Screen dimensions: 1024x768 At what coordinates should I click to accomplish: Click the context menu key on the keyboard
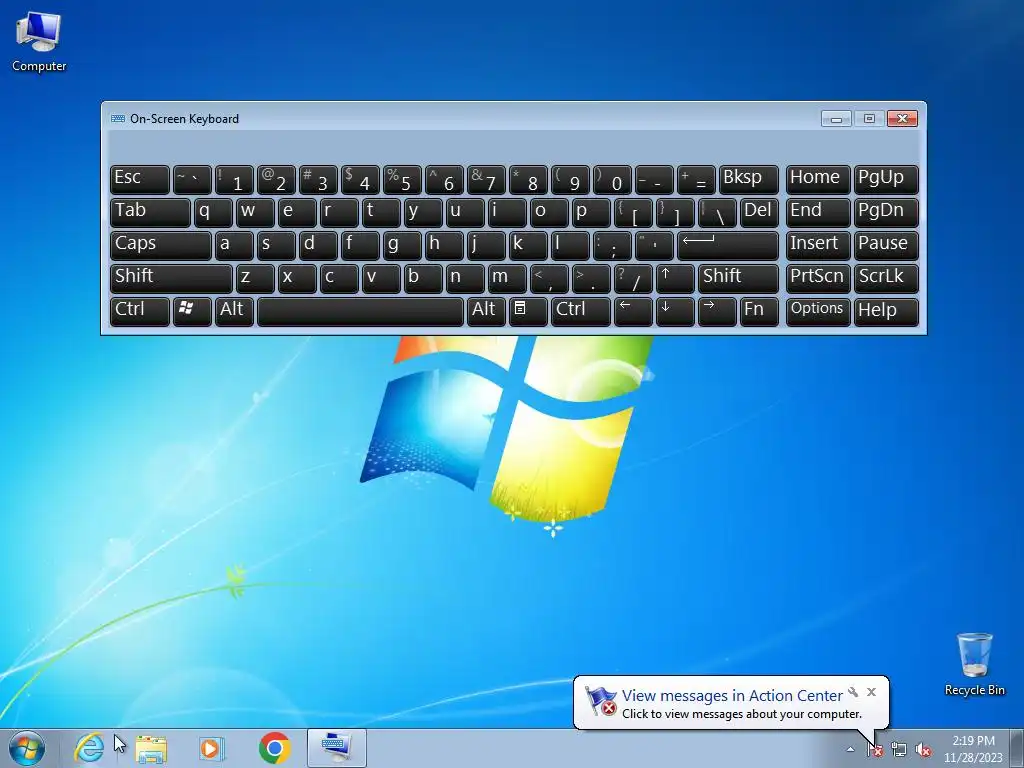click(x=528, y=311)
